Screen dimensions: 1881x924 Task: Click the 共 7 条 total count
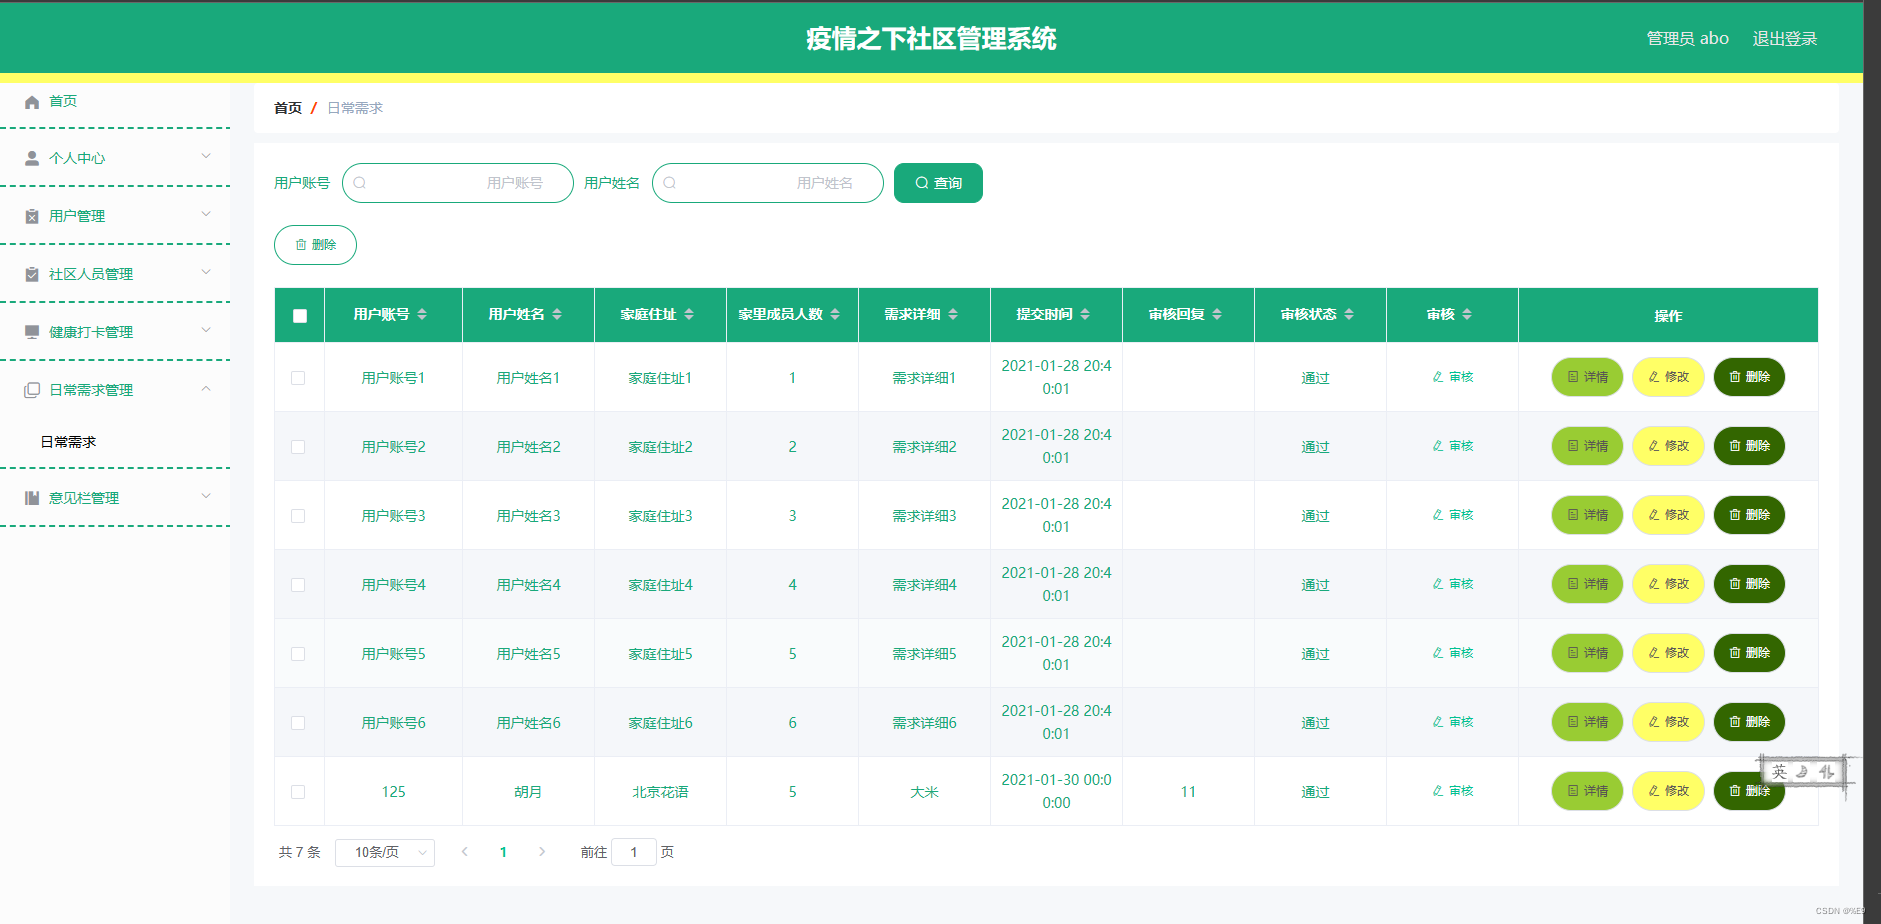click(x=299, y=852)
